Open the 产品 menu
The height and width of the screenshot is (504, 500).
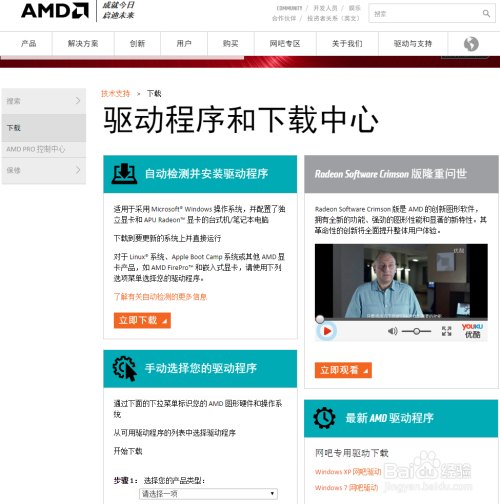click(x=28, y=44)
